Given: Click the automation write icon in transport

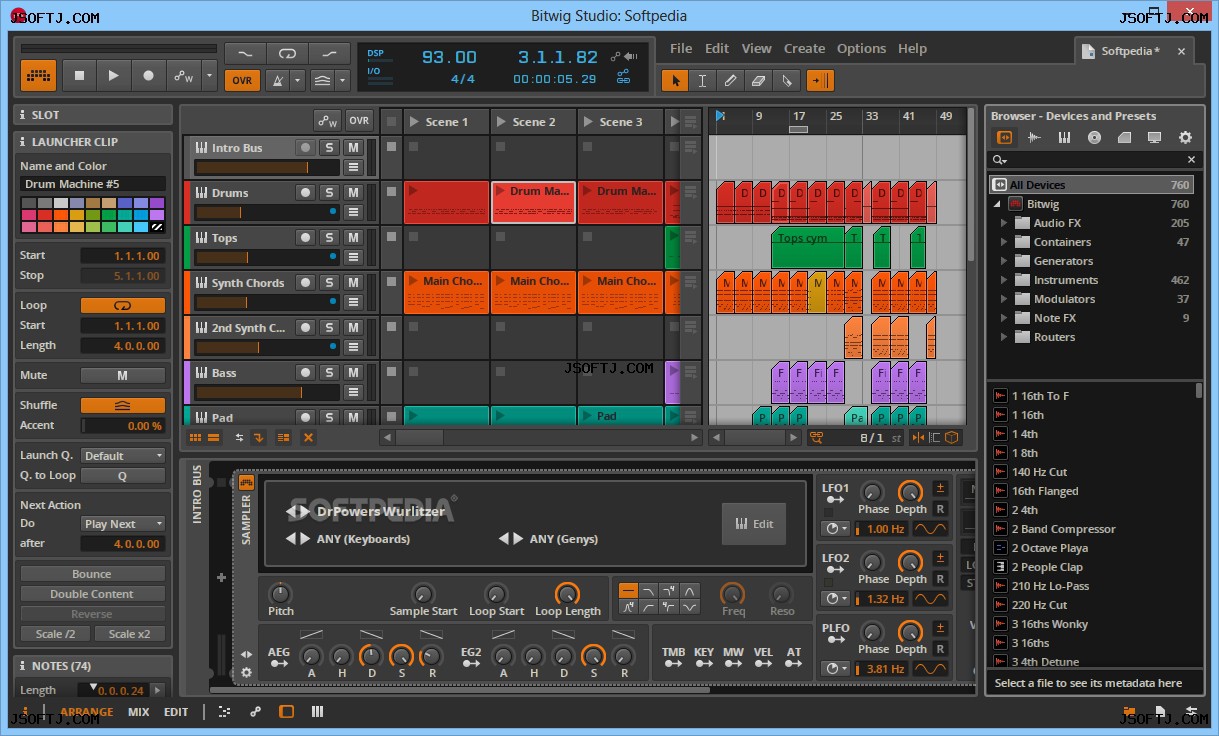Looking at the screenshot, I should [x=184, y=76].
